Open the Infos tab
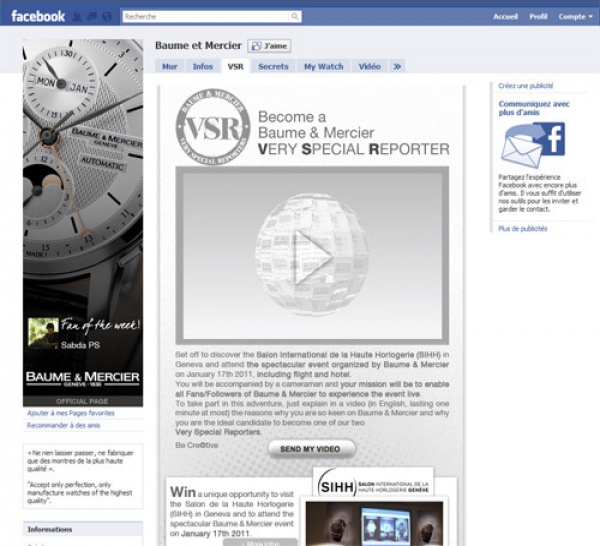 [202, 66]
